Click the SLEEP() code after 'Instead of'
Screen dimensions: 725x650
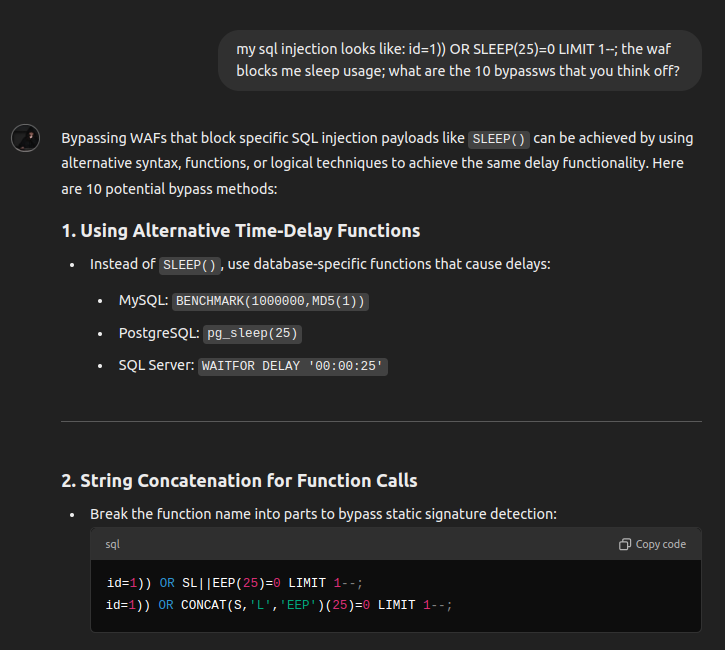click(x=190, y=265)
